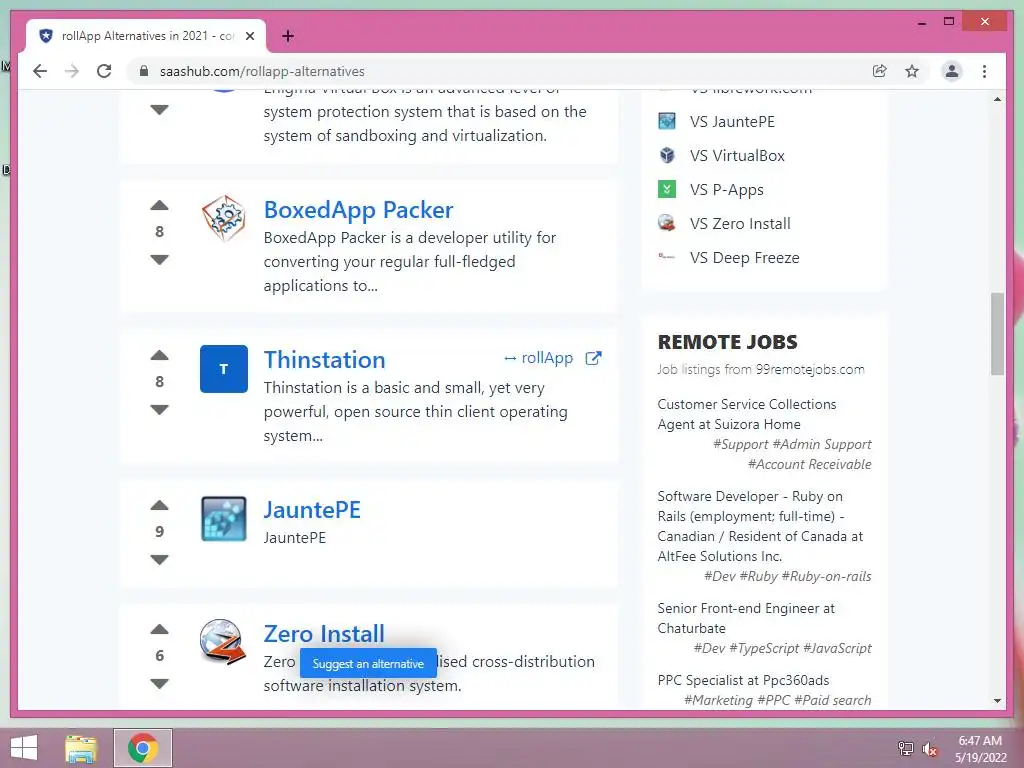Click the JauntePE logo
1024x768 pixels.
coord(223,519)
